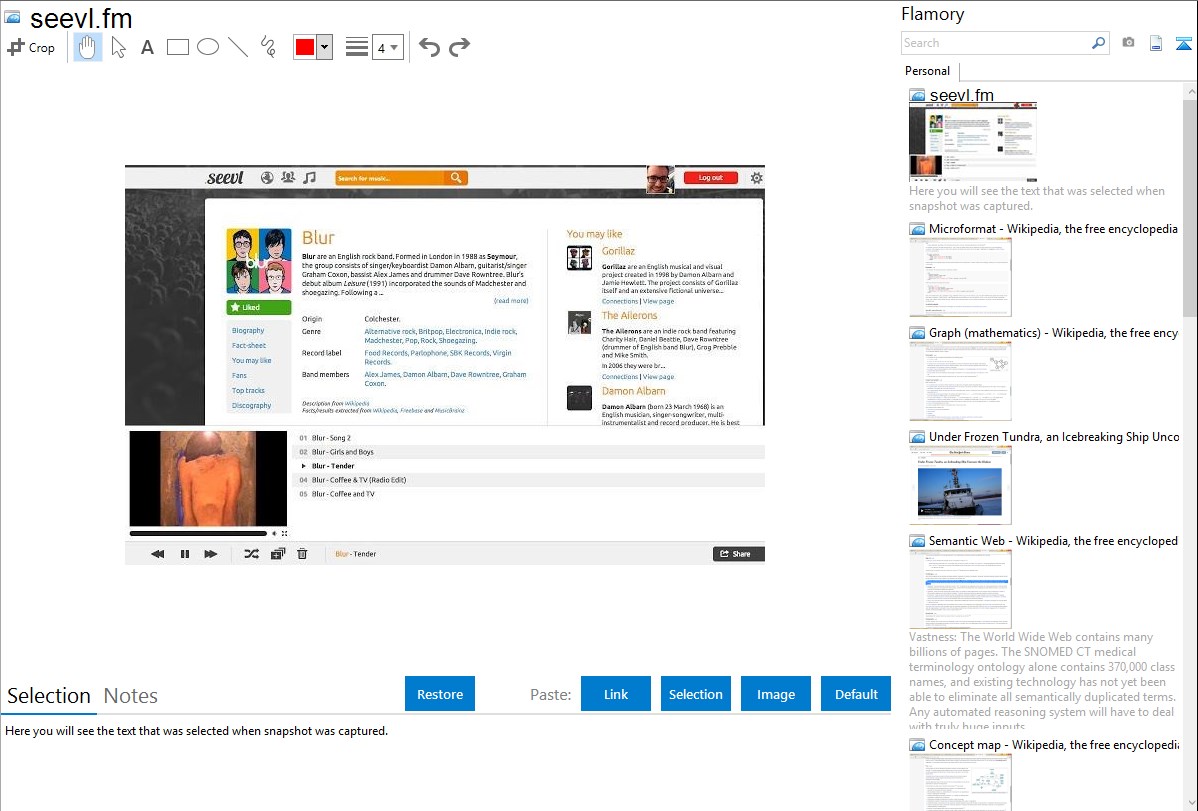The height and width of the screenshot is (811, 1198).
Task: Undo the last annotation
Action: [429, 47]
